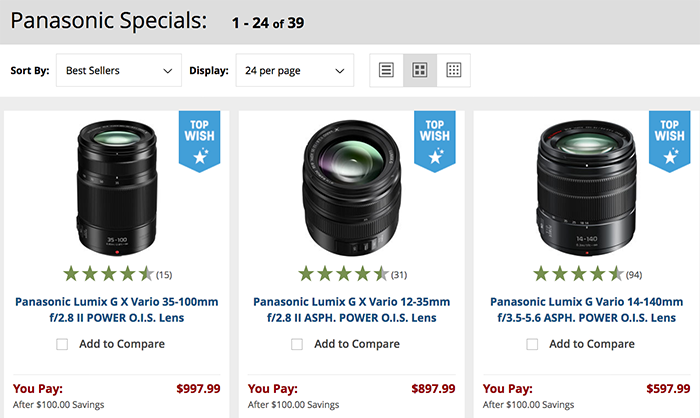Open star rating of the 12-35mm lens
Screen dimensions: 700x418
(343, 274)
